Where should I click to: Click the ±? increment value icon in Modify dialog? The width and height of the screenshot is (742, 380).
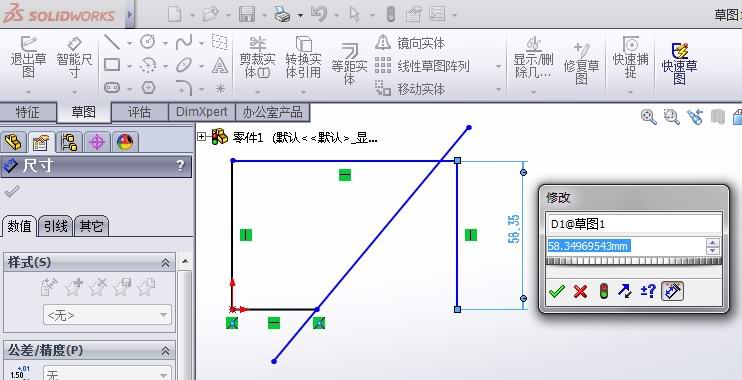(648, 291)
